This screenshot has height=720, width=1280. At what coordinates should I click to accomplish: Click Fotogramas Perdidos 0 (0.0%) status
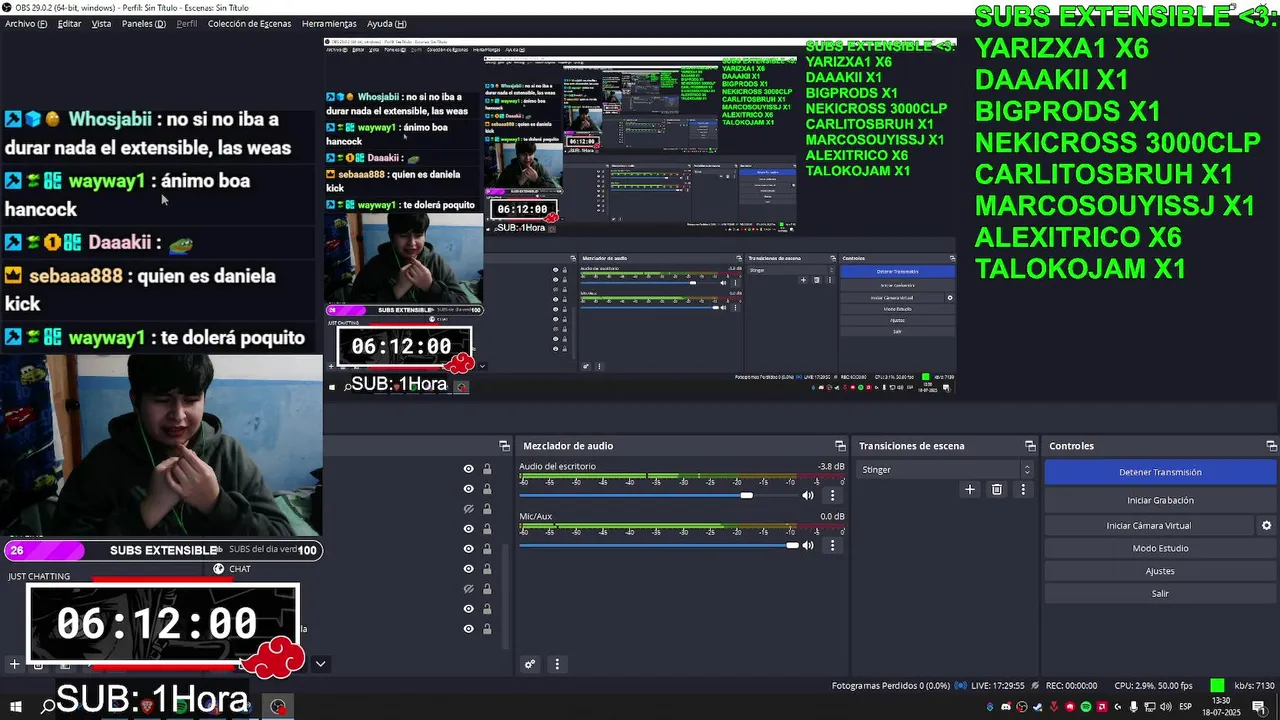[890, 685]
